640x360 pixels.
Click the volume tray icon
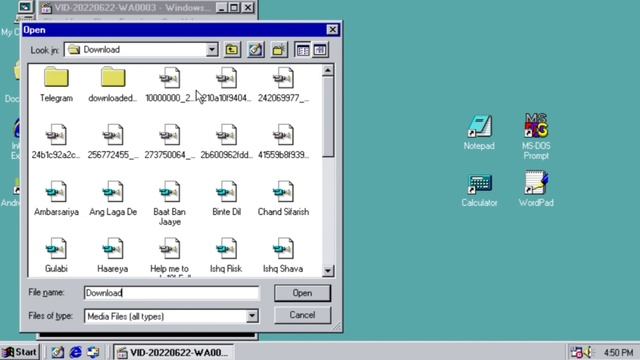tap(588, 352)
